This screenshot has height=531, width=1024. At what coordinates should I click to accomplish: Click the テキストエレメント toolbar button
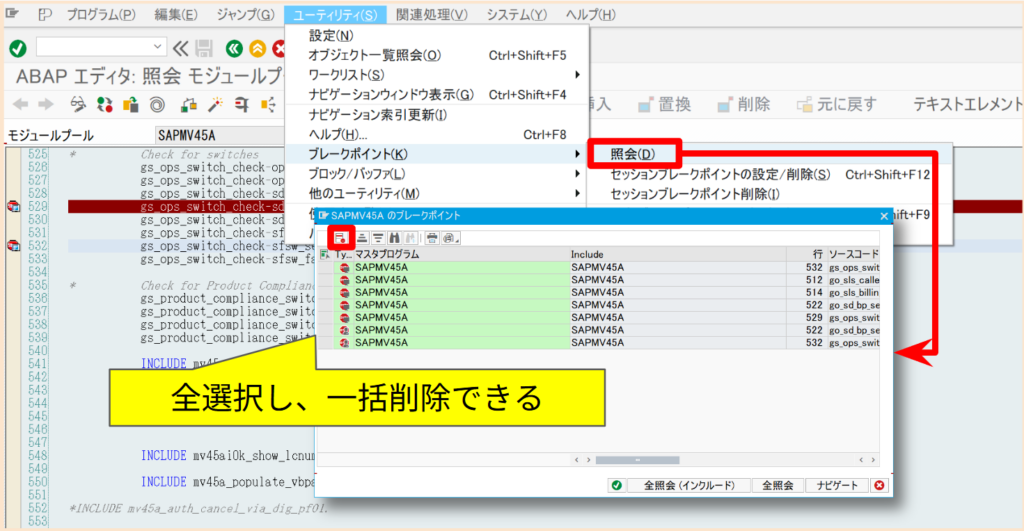click(967, 105)
